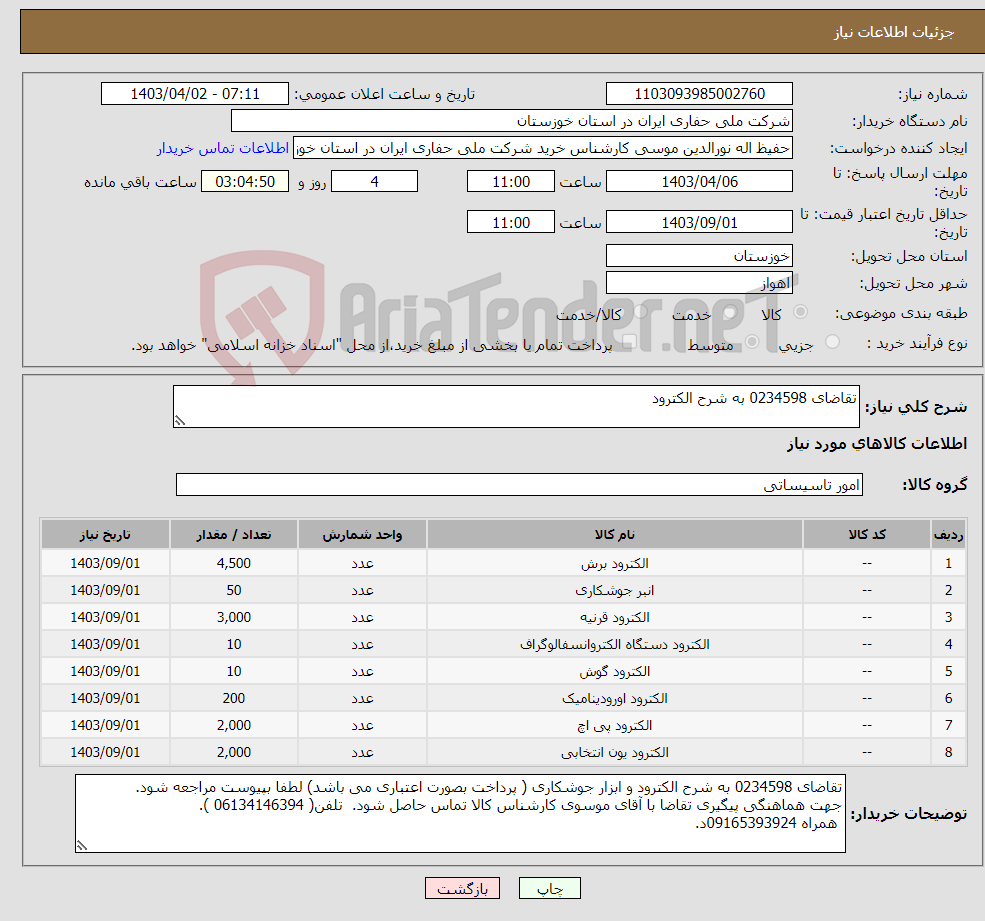985x921 pixels.
Task: Select the الکترود قرنیه row name
Action: [x=614, y=618]
